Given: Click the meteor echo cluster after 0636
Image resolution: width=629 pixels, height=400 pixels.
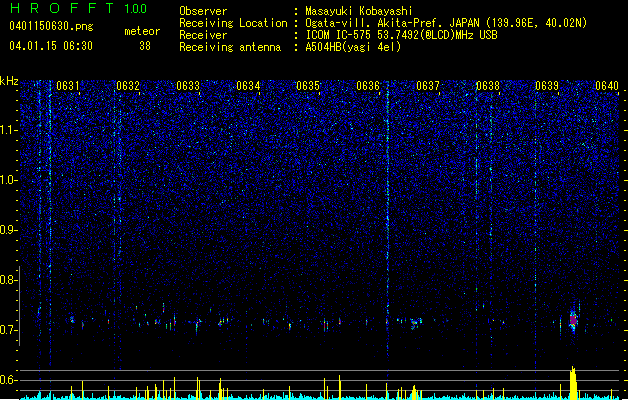Looking at the screenshot, I should click(415, 323).
